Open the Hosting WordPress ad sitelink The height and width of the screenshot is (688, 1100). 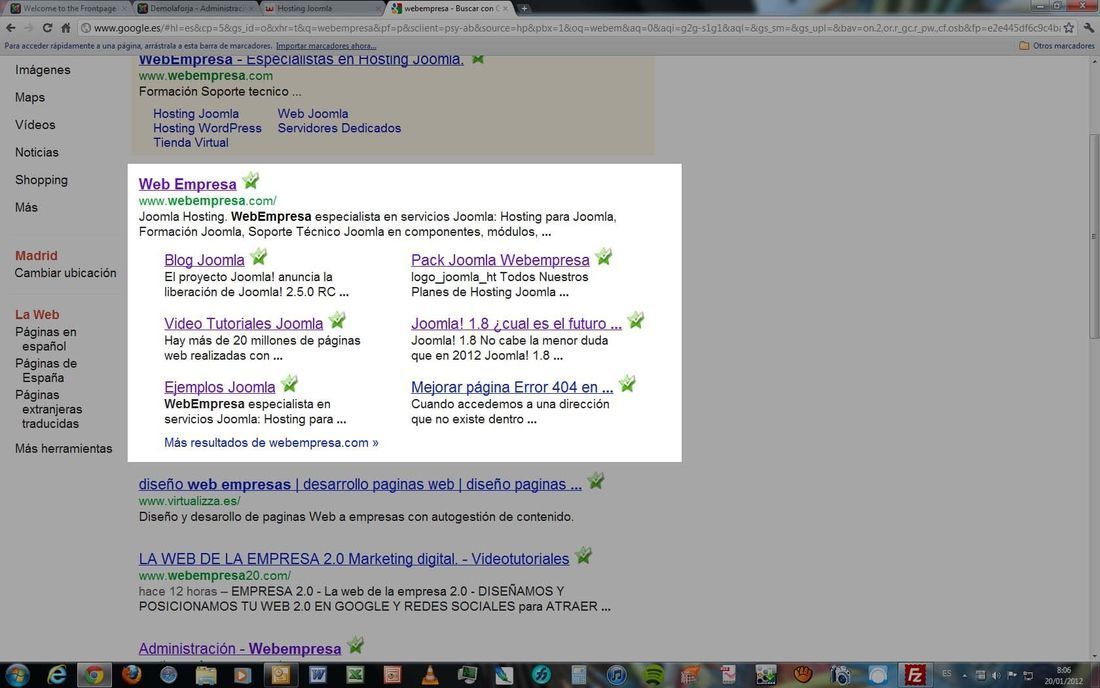click(x=207, y=128)
